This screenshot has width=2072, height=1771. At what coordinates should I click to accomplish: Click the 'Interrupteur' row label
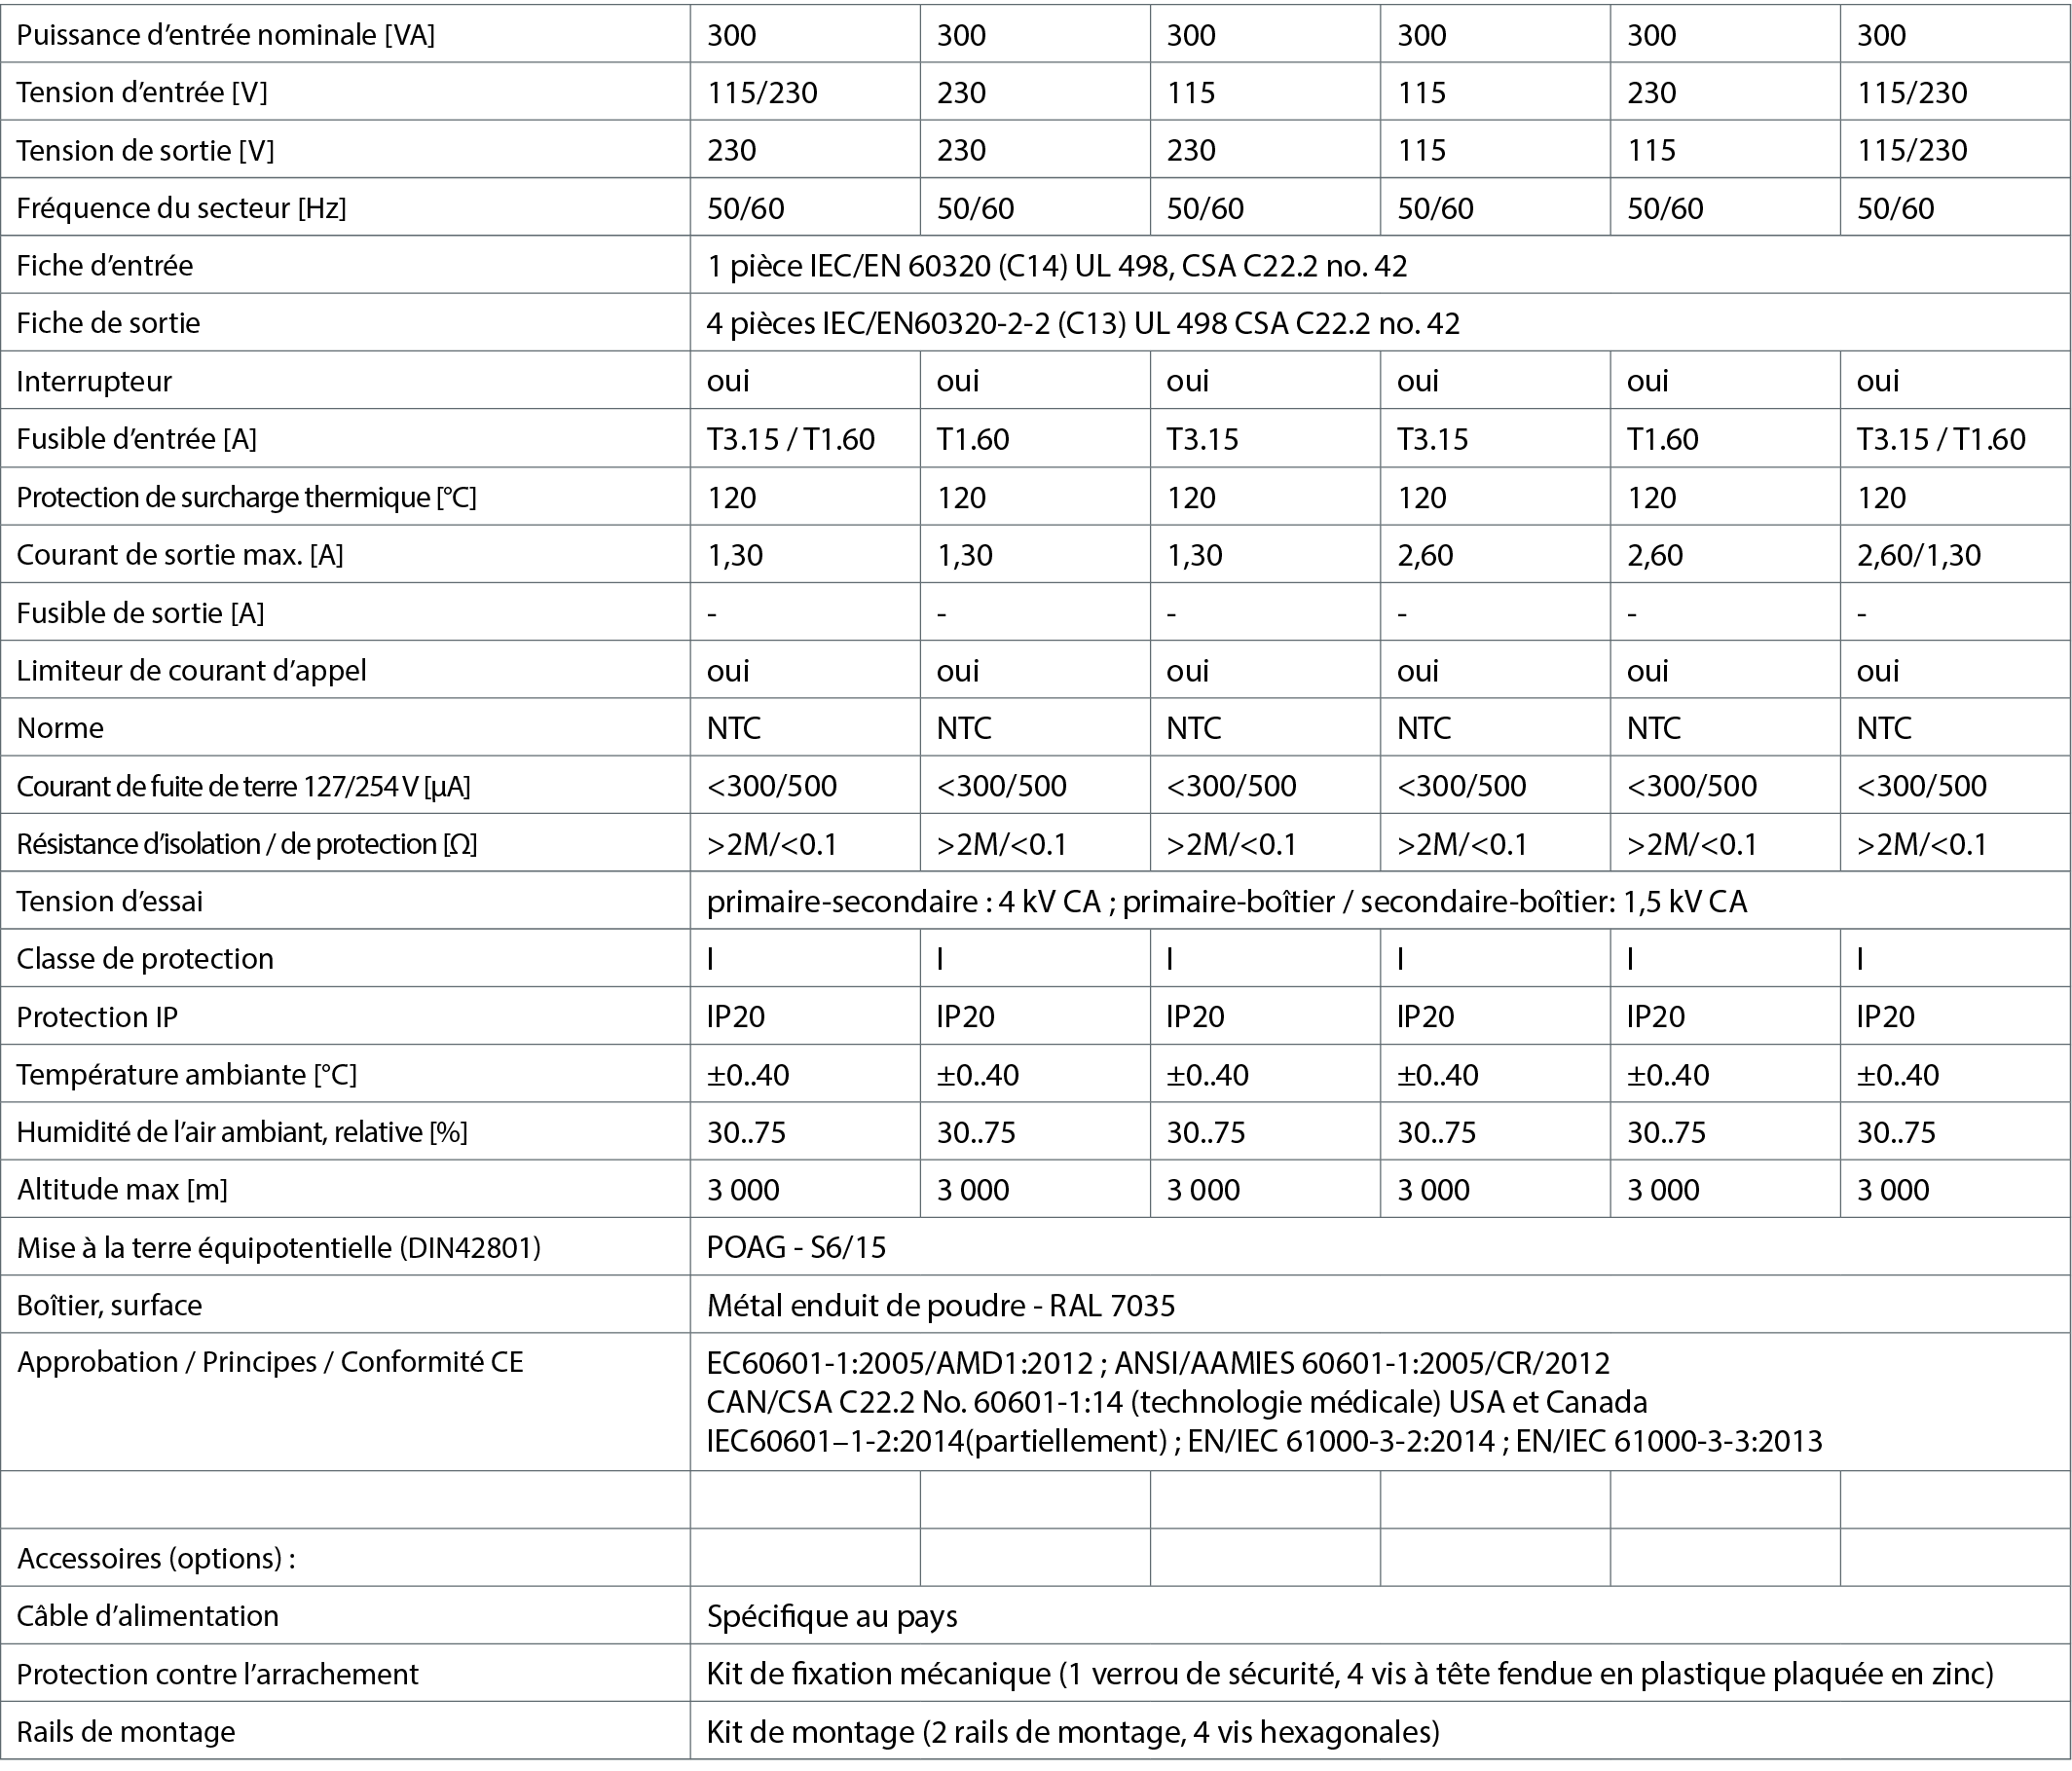[x=95, y=381]
